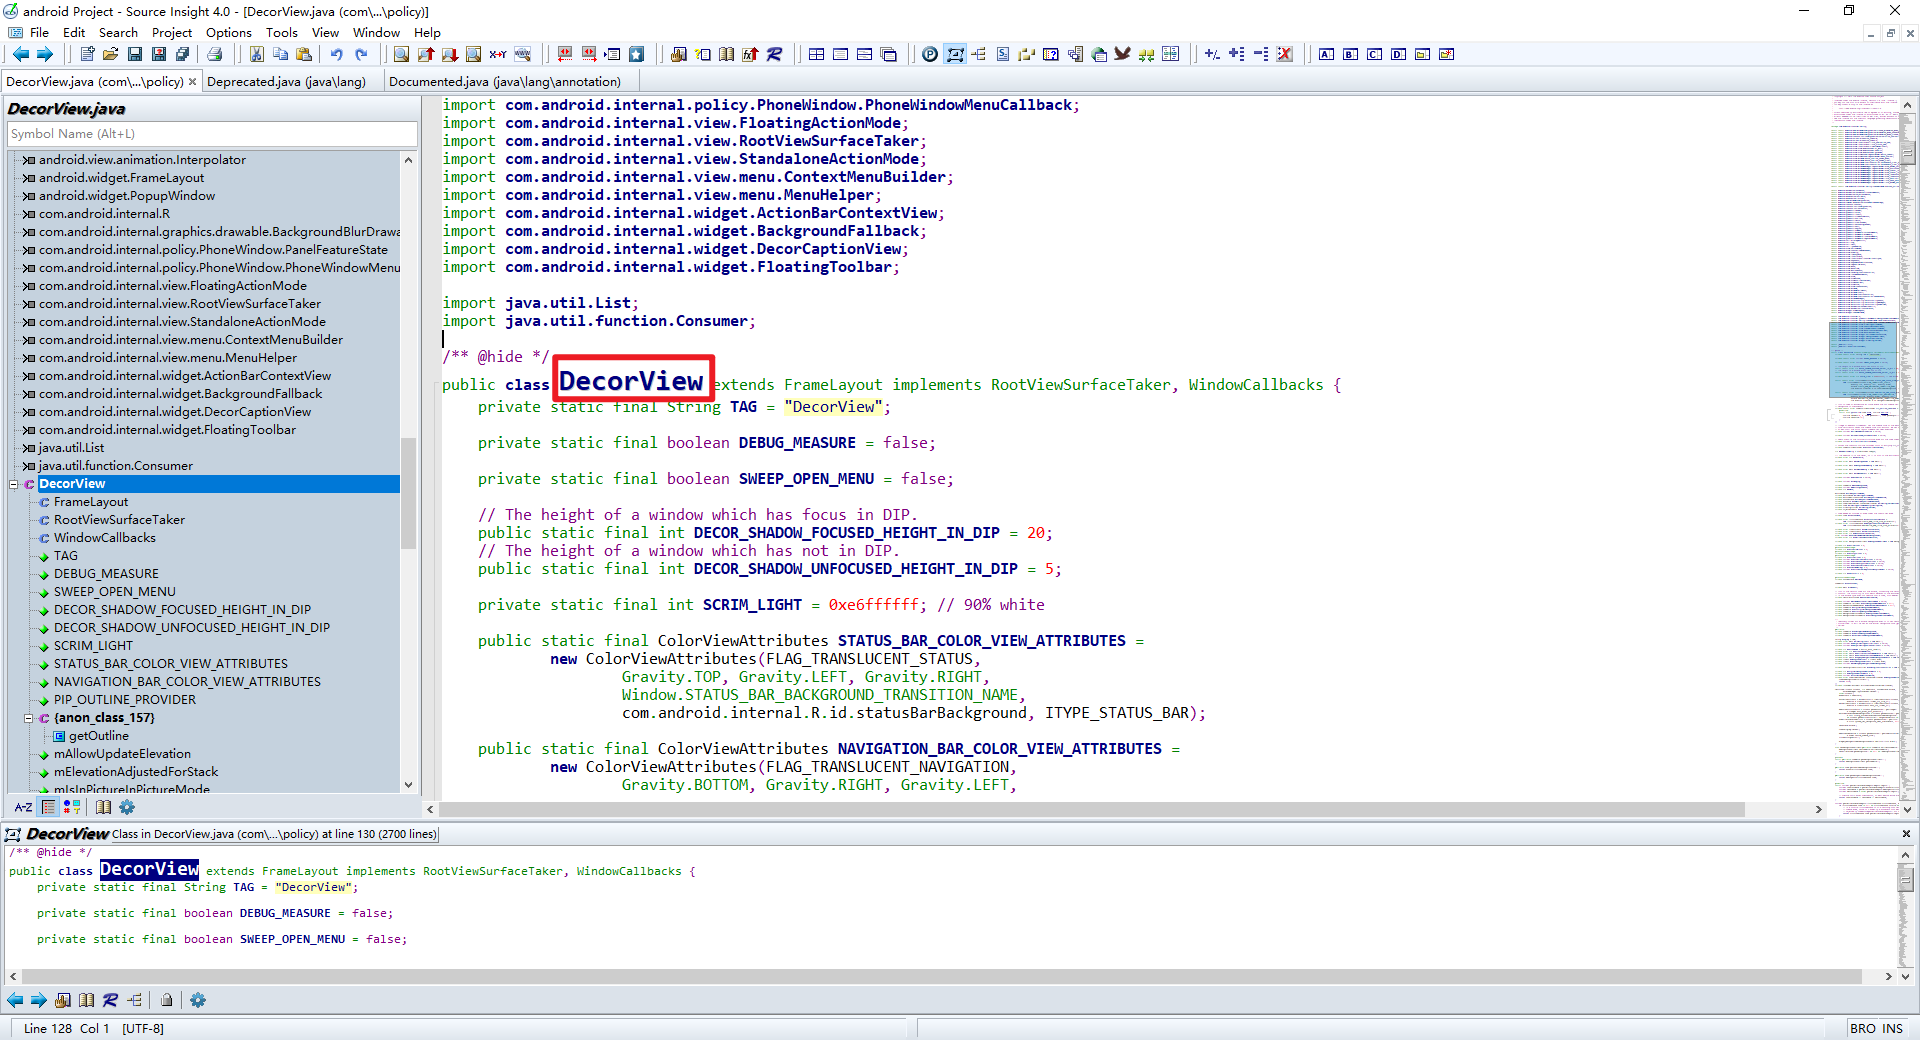Click the Relation Window tree icon in main toolbar
The width and height of the screenshot is (1920, 1040).
[x=979, y=54]
